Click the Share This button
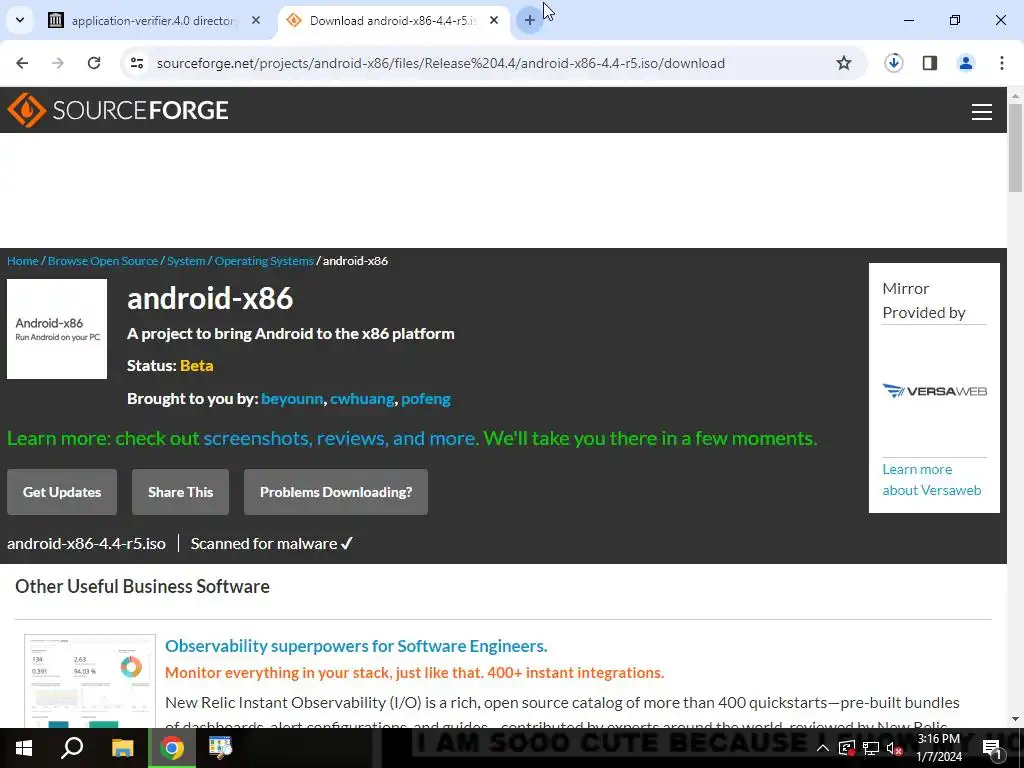This screenshot has width=1024, height=768. tap(180, 492)
